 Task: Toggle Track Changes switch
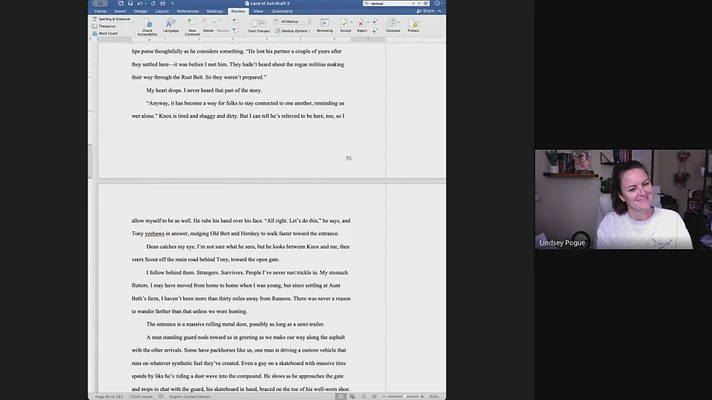tap(258, 23)
